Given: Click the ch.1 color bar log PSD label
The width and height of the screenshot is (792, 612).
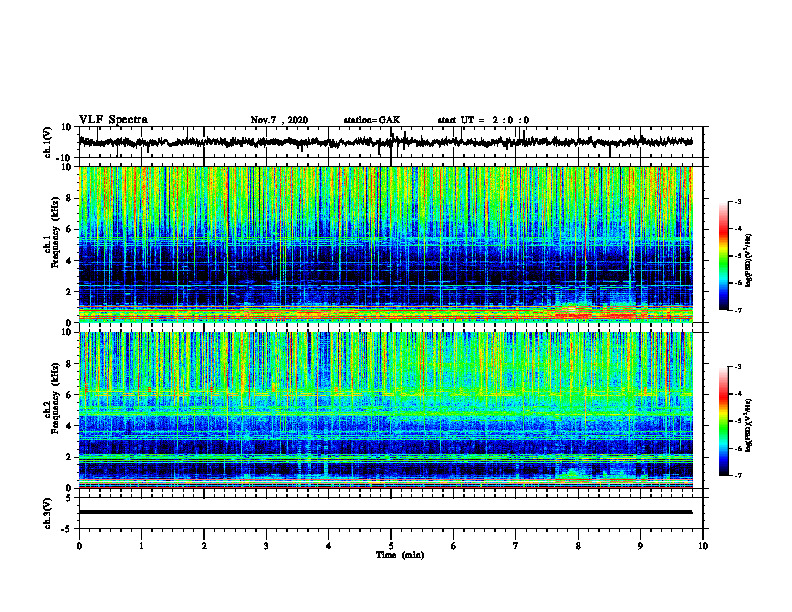Looking at the screenshot, I should (x=749, y=260).
